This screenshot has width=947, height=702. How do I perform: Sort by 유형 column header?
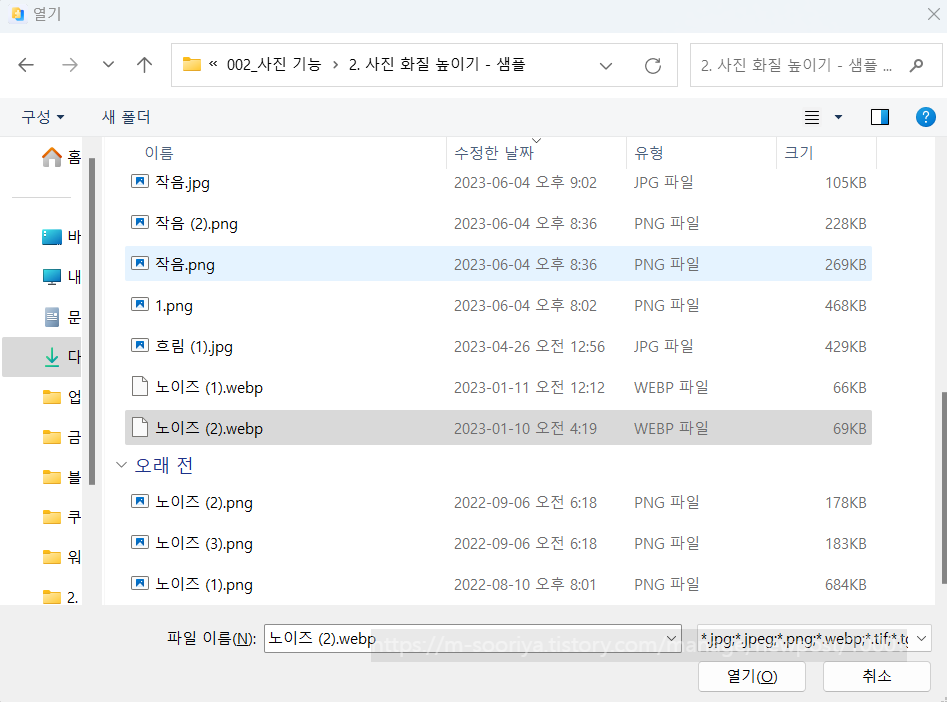pos(649,153)
